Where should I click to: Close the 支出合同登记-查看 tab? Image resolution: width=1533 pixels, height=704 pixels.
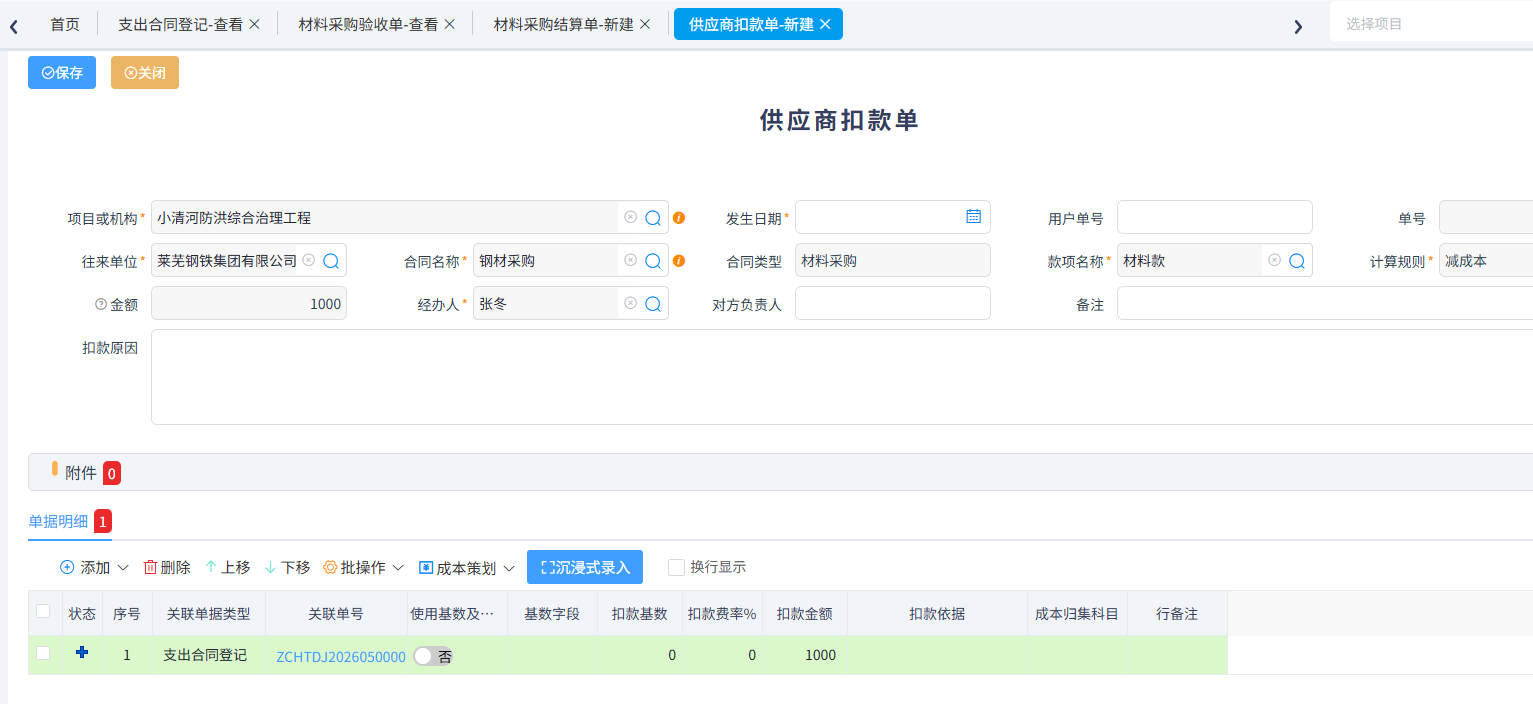[254, 24]
